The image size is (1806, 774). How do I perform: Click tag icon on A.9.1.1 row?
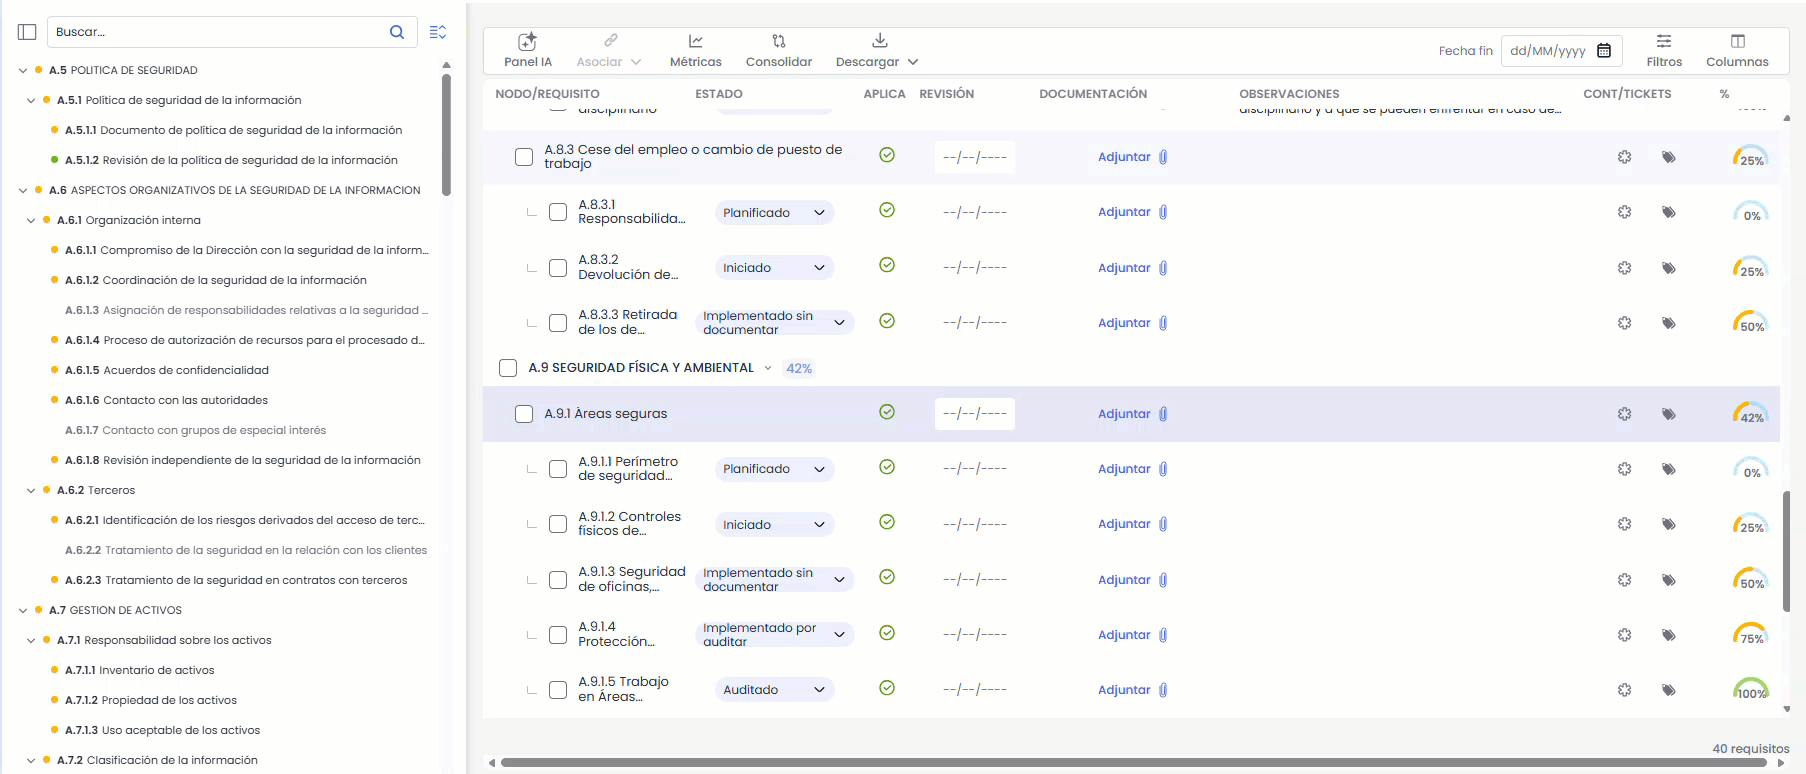coord(1668,469)
